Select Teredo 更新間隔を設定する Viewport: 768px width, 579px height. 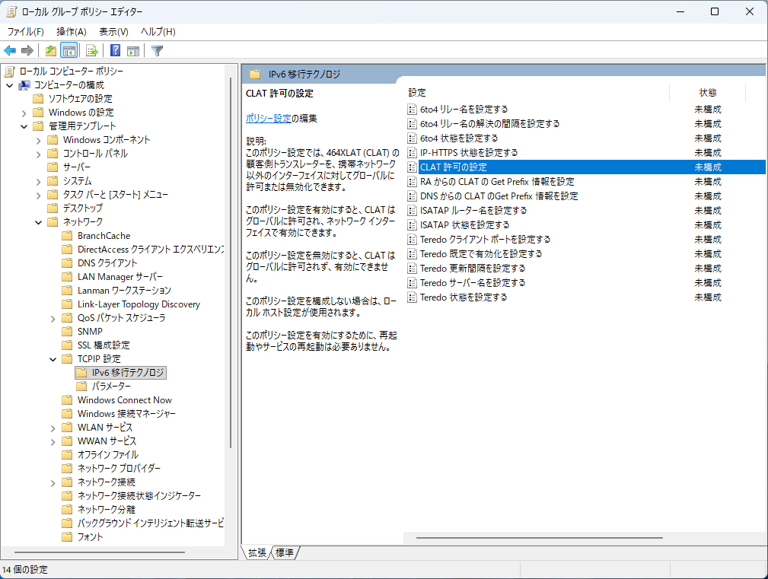pyautogui.click(x=472, y=268)
